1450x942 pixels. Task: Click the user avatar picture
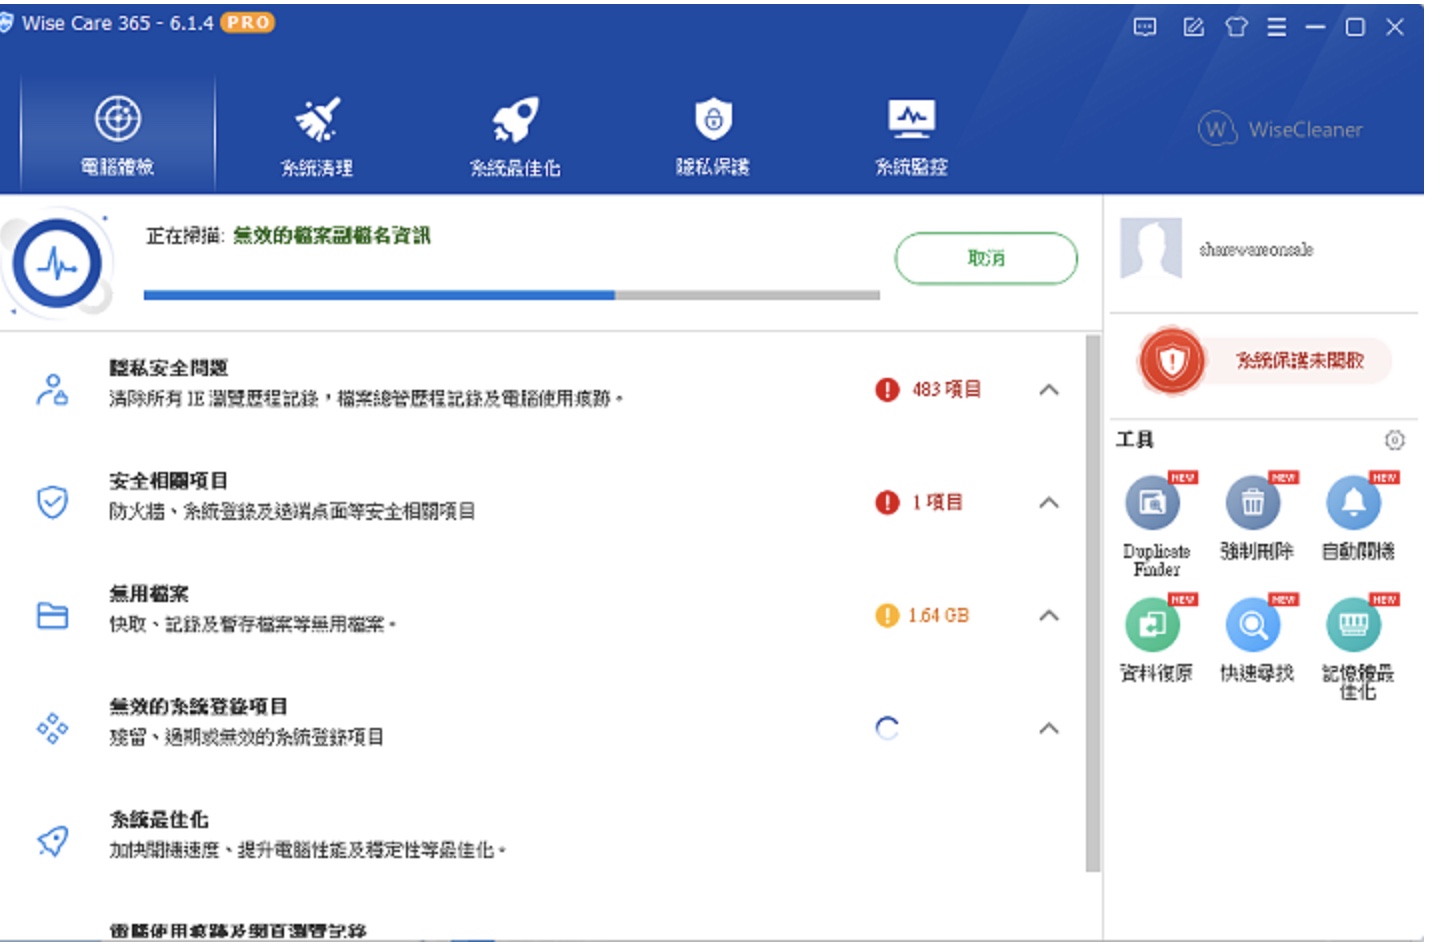(1151, 248)
